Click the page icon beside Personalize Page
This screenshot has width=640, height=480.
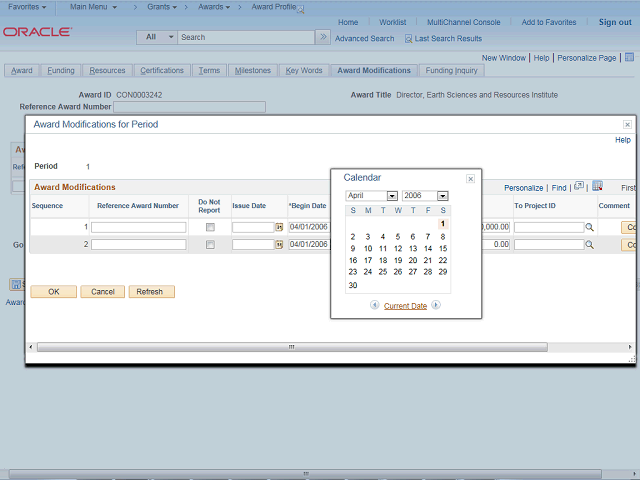pos(629,57)
